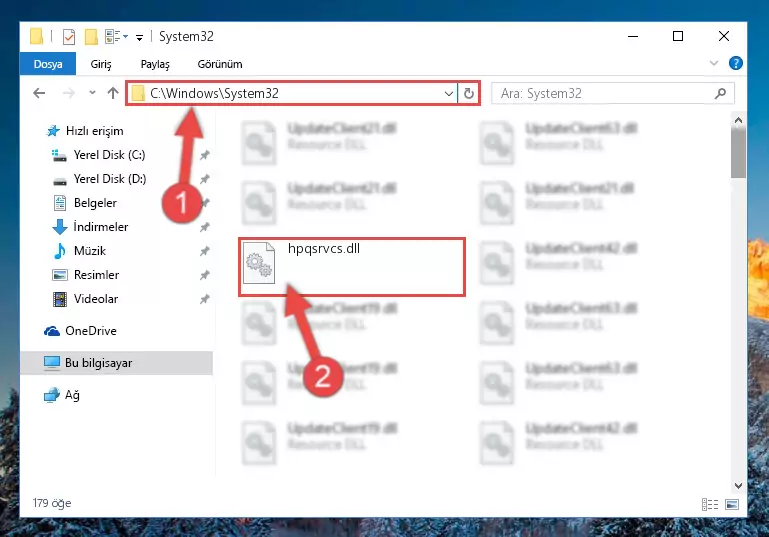Select the hpqsrvcs.dll file

(352, 267)
